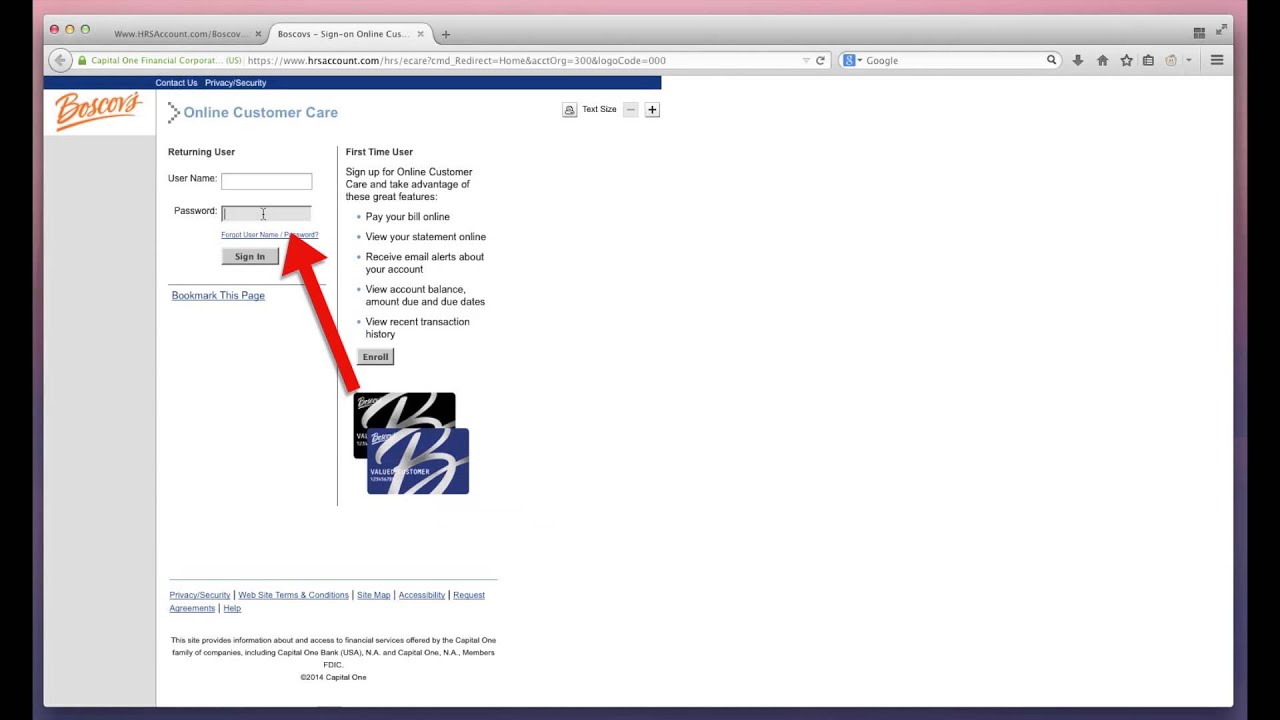Open the Site Map link
Image resolution: width=1280 pixels, height=720 pixels.
click(373, 595)
